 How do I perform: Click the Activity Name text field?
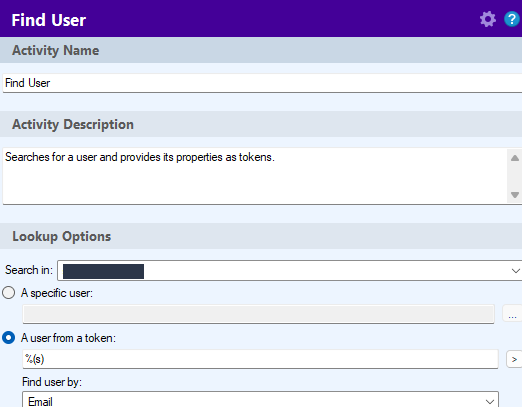pyautogui.click(x=262, y=83)
